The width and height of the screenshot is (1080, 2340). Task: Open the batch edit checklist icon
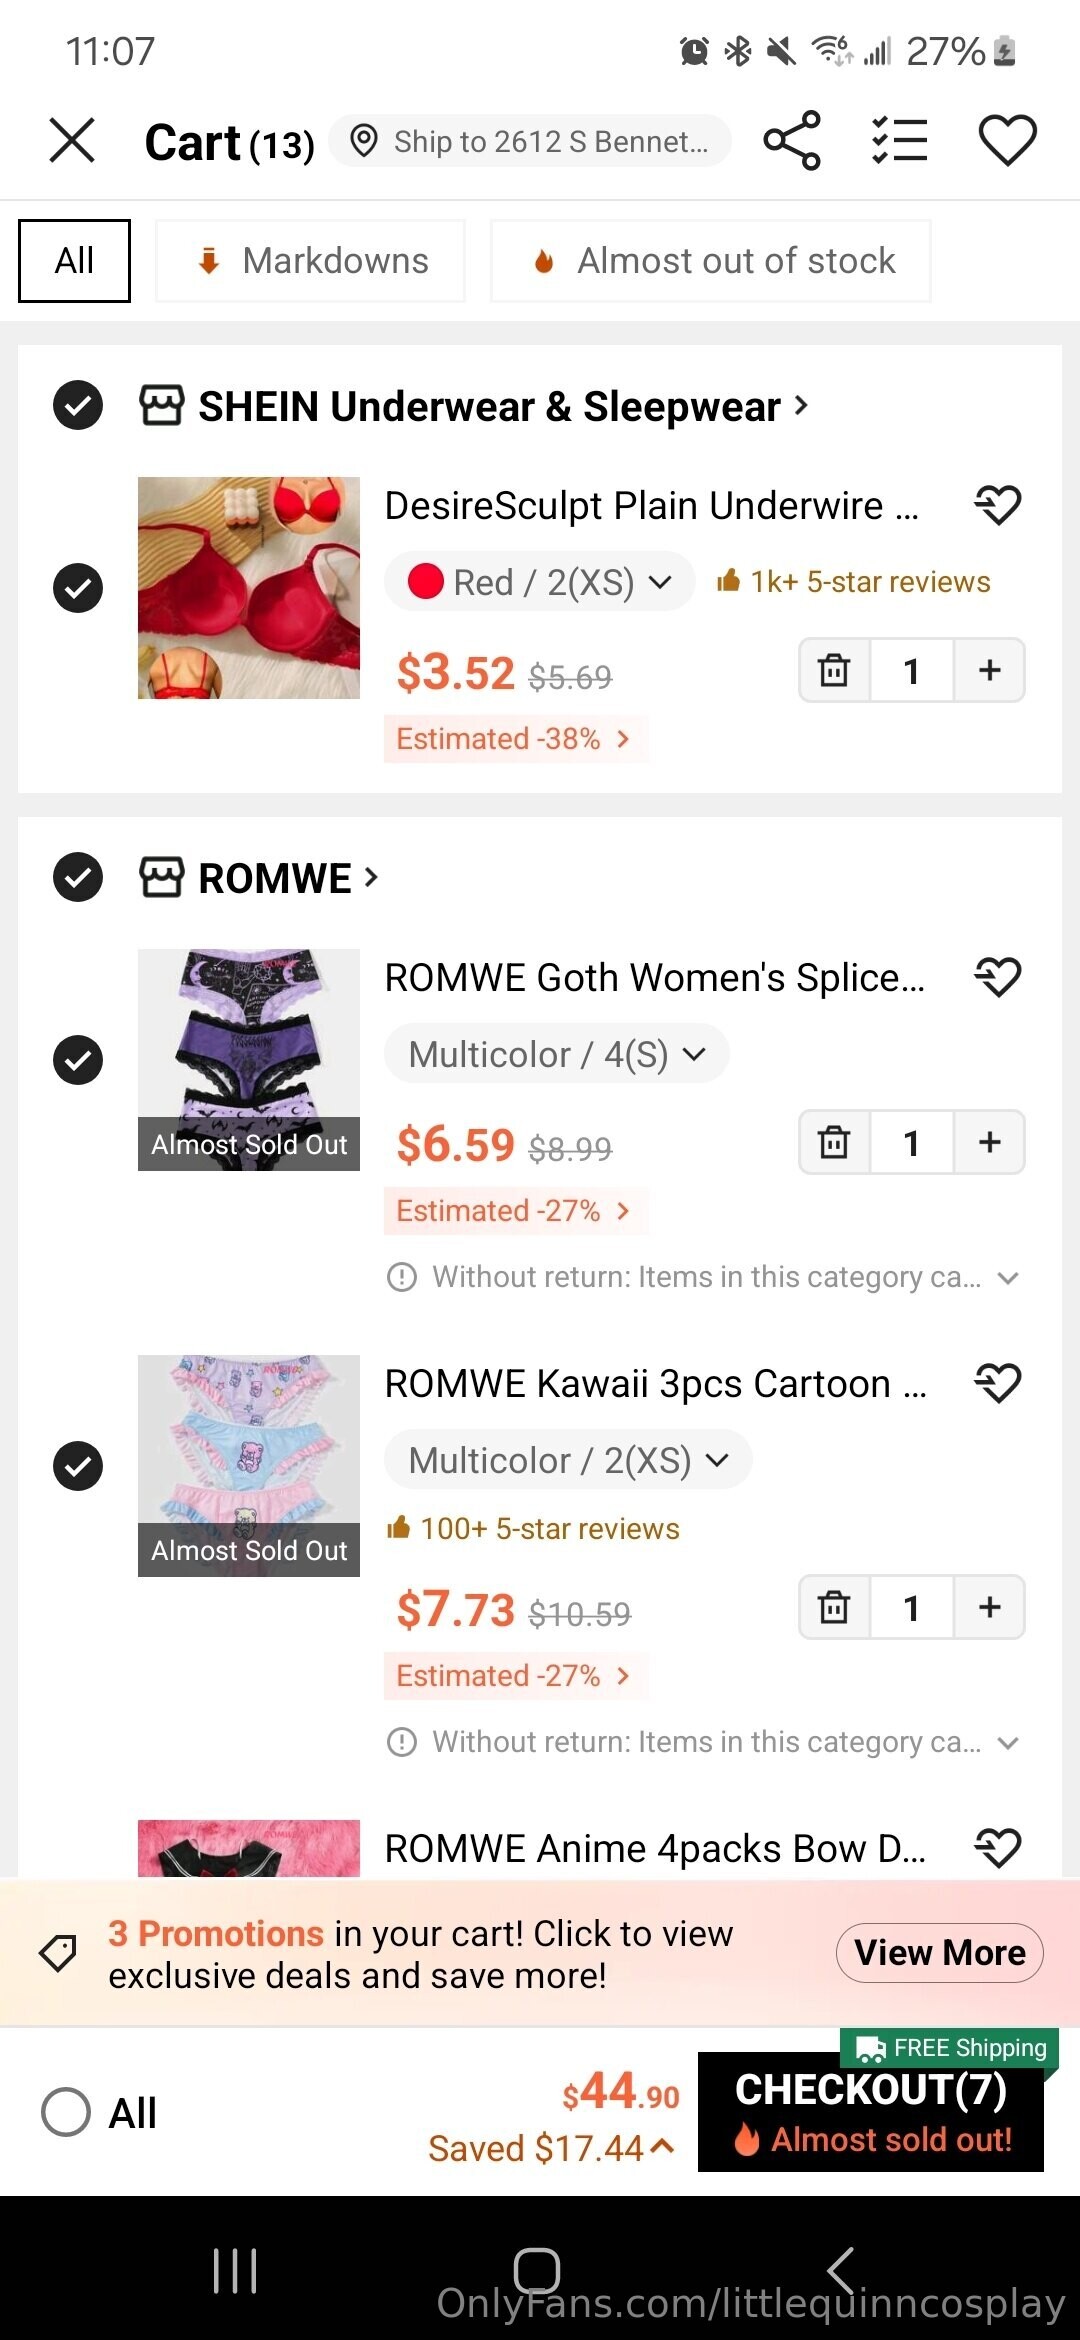coord(899,141)
